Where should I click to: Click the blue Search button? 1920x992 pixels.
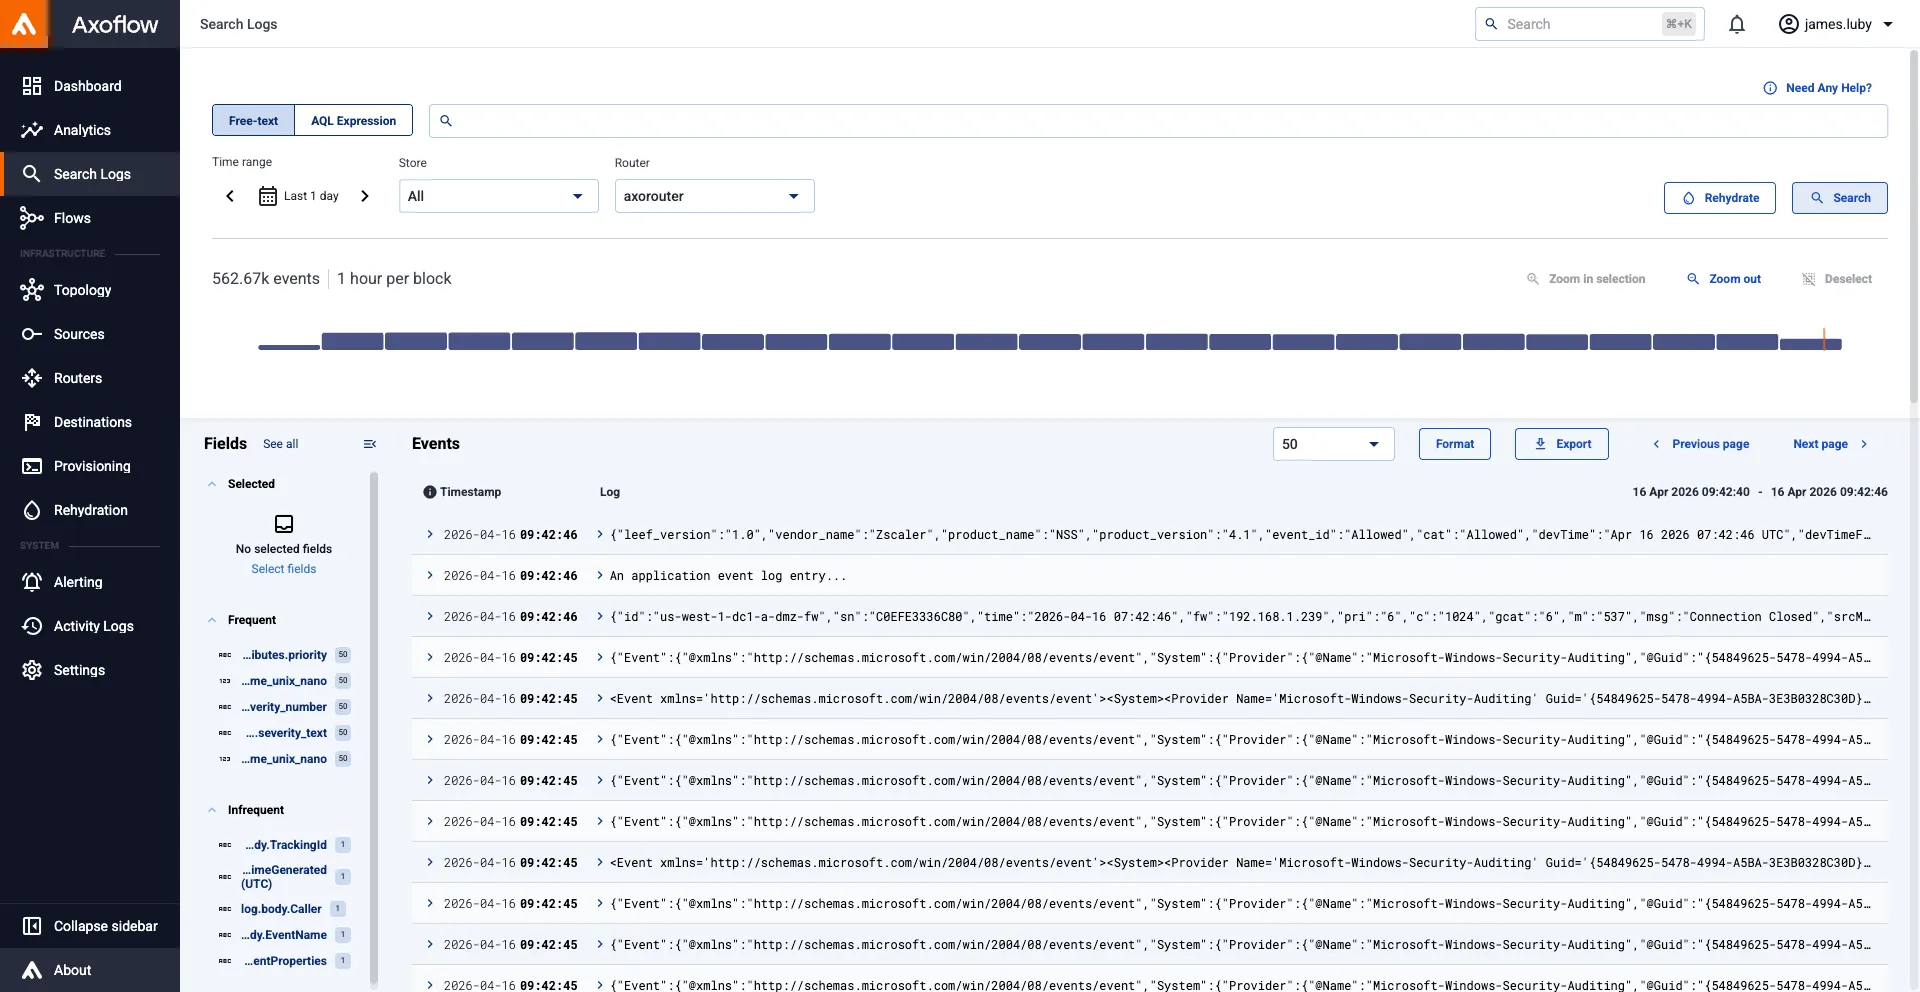(1839, 198)
